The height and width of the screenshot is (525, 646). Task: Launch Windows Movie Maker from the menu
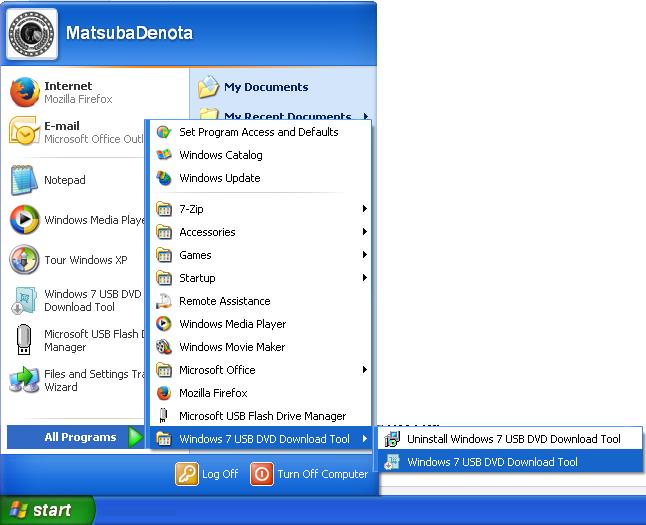pyautogui.click(x=261, y=347)
